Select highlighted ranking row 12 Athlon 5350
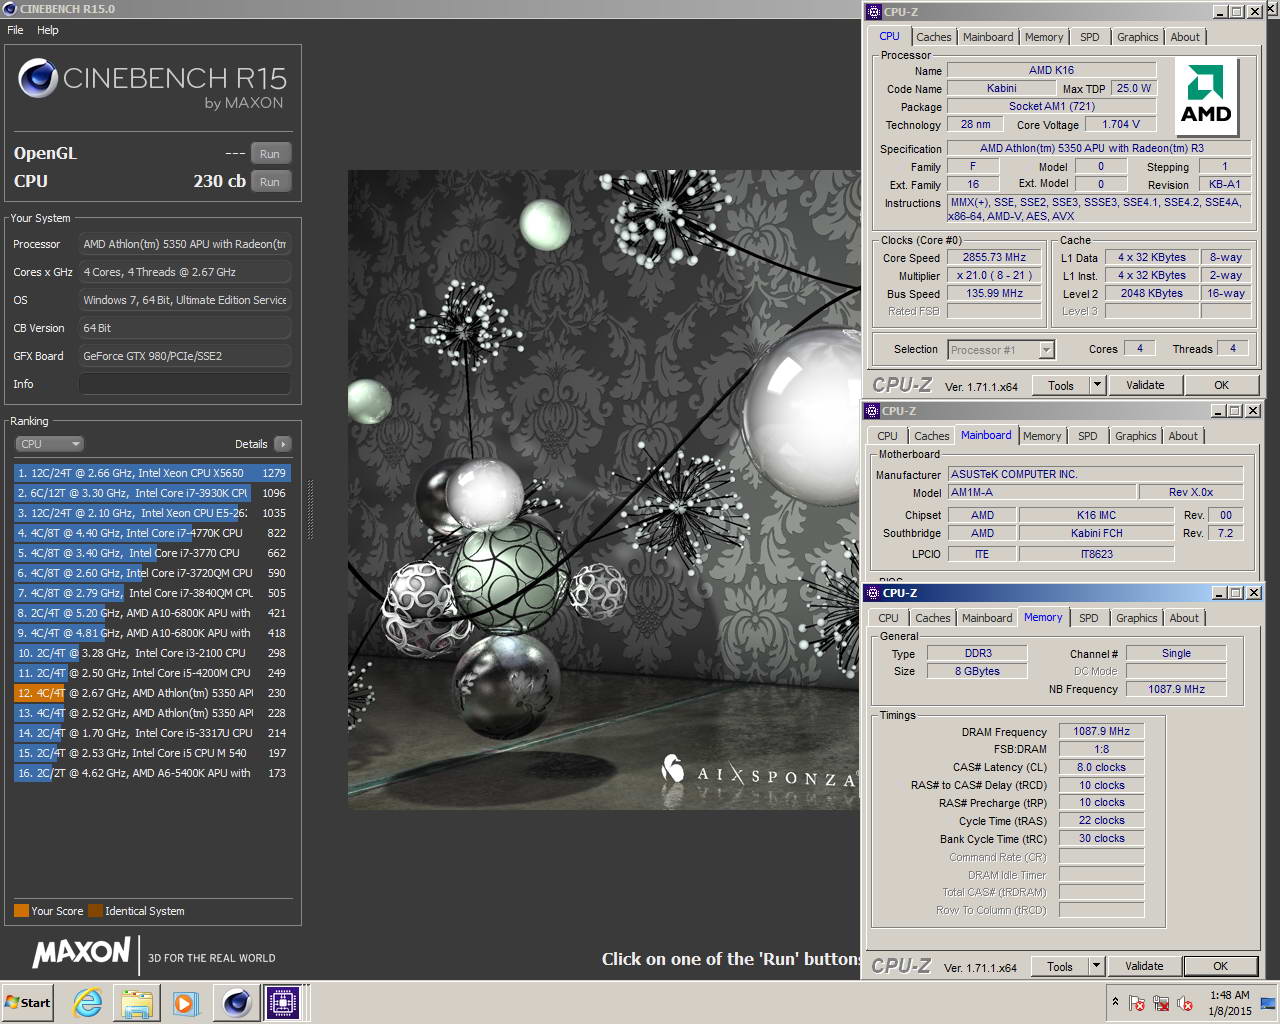The image size is (1280, 1024). click(152, 693)
